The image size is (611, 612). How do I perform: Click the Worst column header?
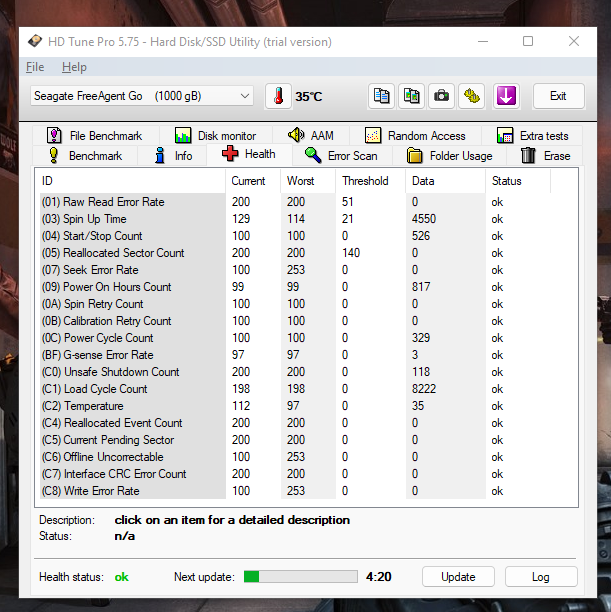click(308, 181)
